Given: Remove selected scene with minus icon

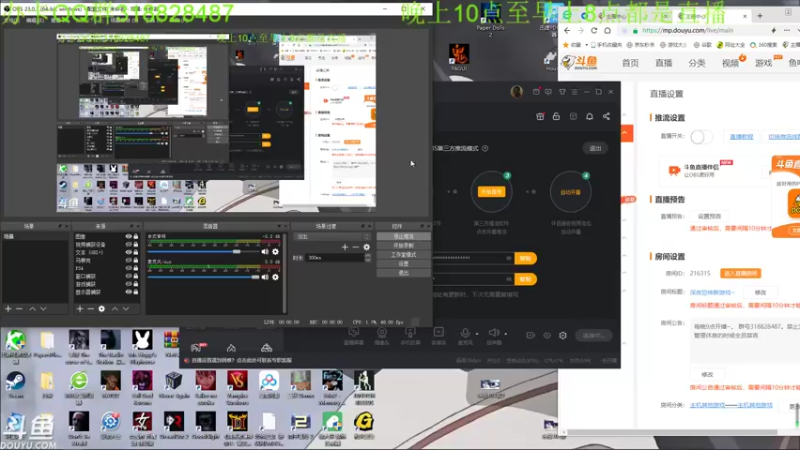Looking at the screenshot, I should pyautogui.click(x=19, y=309).
